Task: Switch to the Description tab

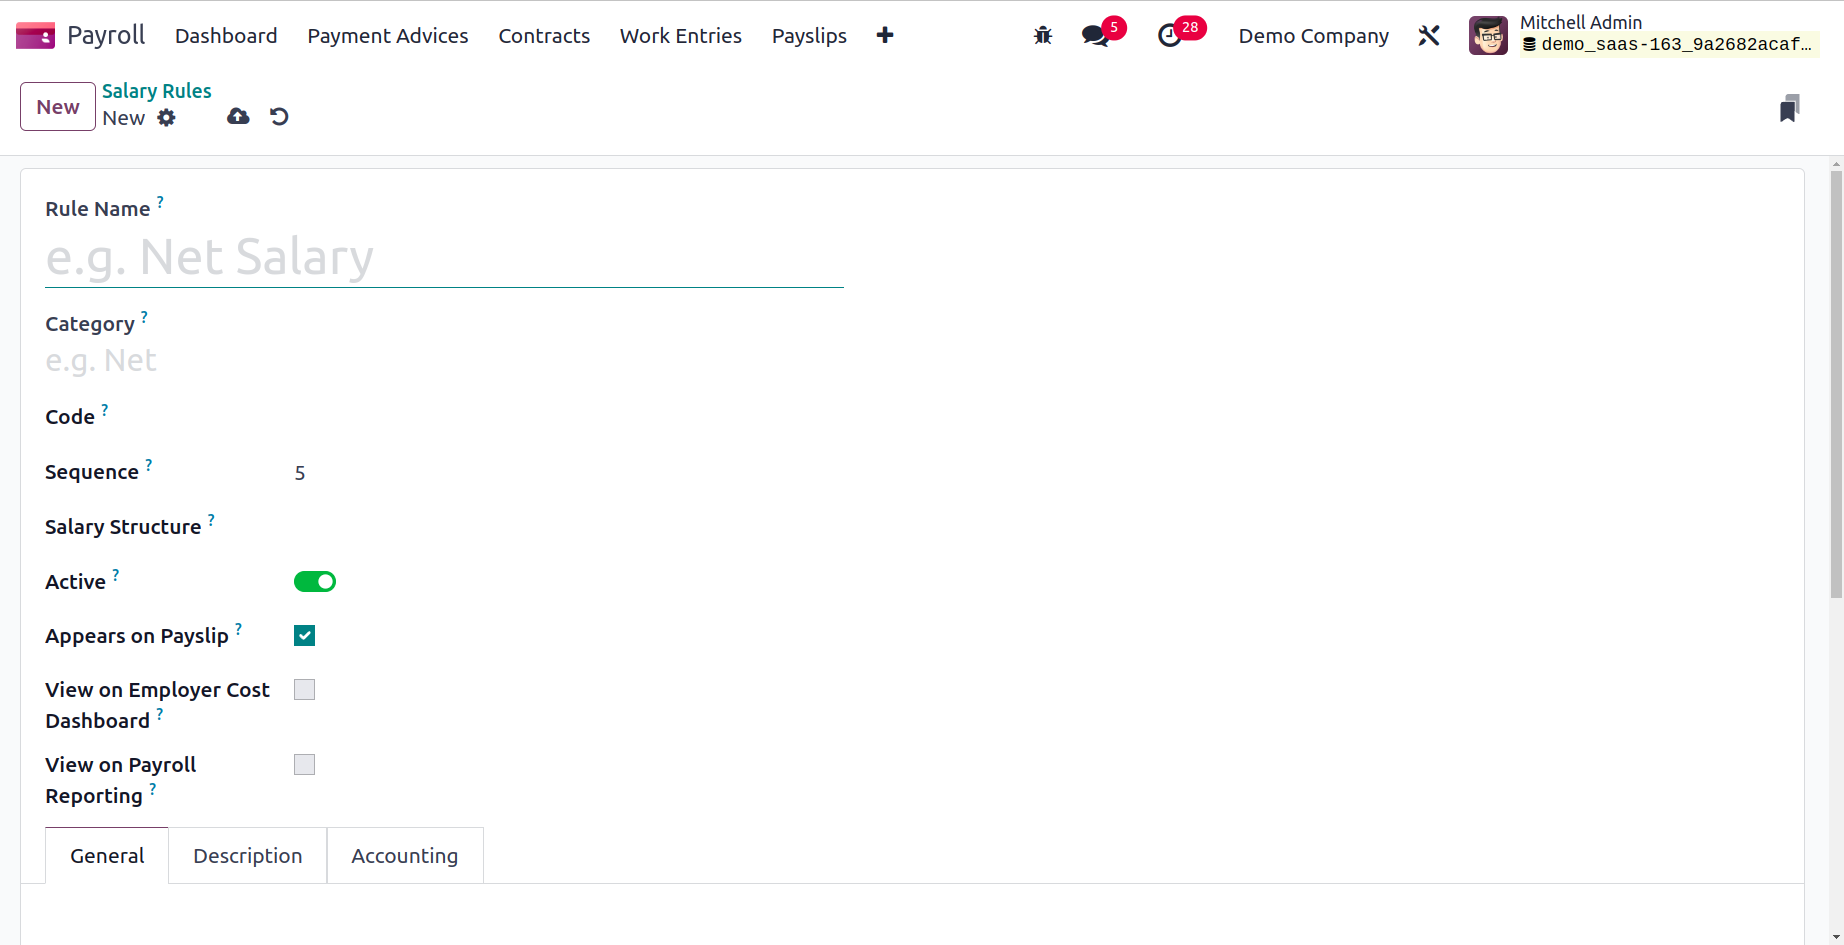Action: (x=248, y=856)
